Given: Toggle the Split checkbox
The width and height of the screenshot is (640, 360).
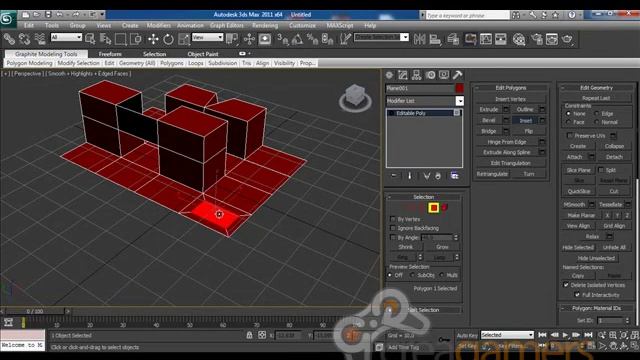Looking at the screenshot, I should (x=601, y=170).
